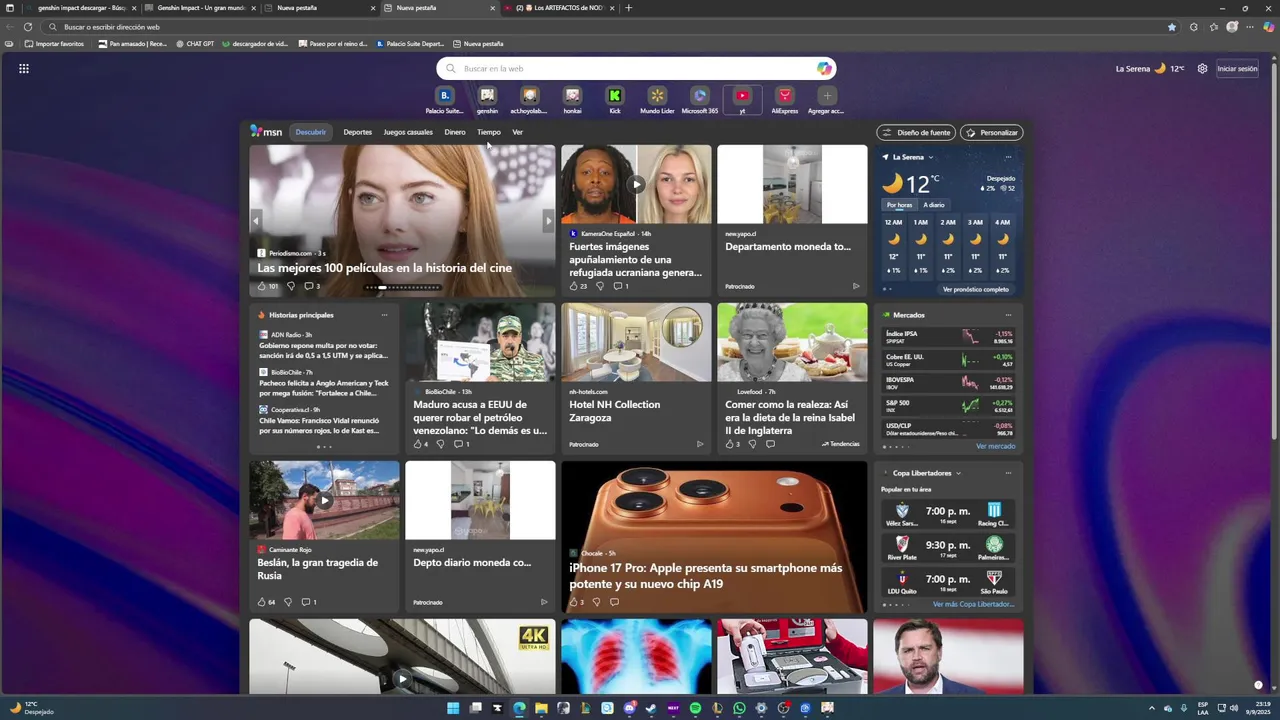This screenshot has width=1280, height=720.
Task: Open the act.hoyolab quick link tile
Action: pyautogui.click(x=529, y=100)
